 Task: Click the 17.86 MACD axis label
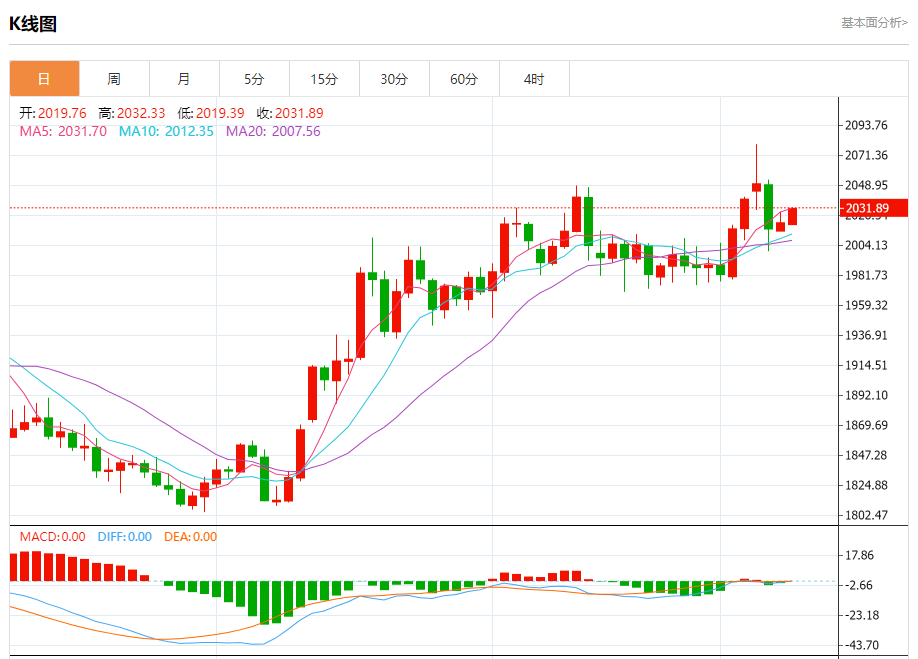click(859, 555)
